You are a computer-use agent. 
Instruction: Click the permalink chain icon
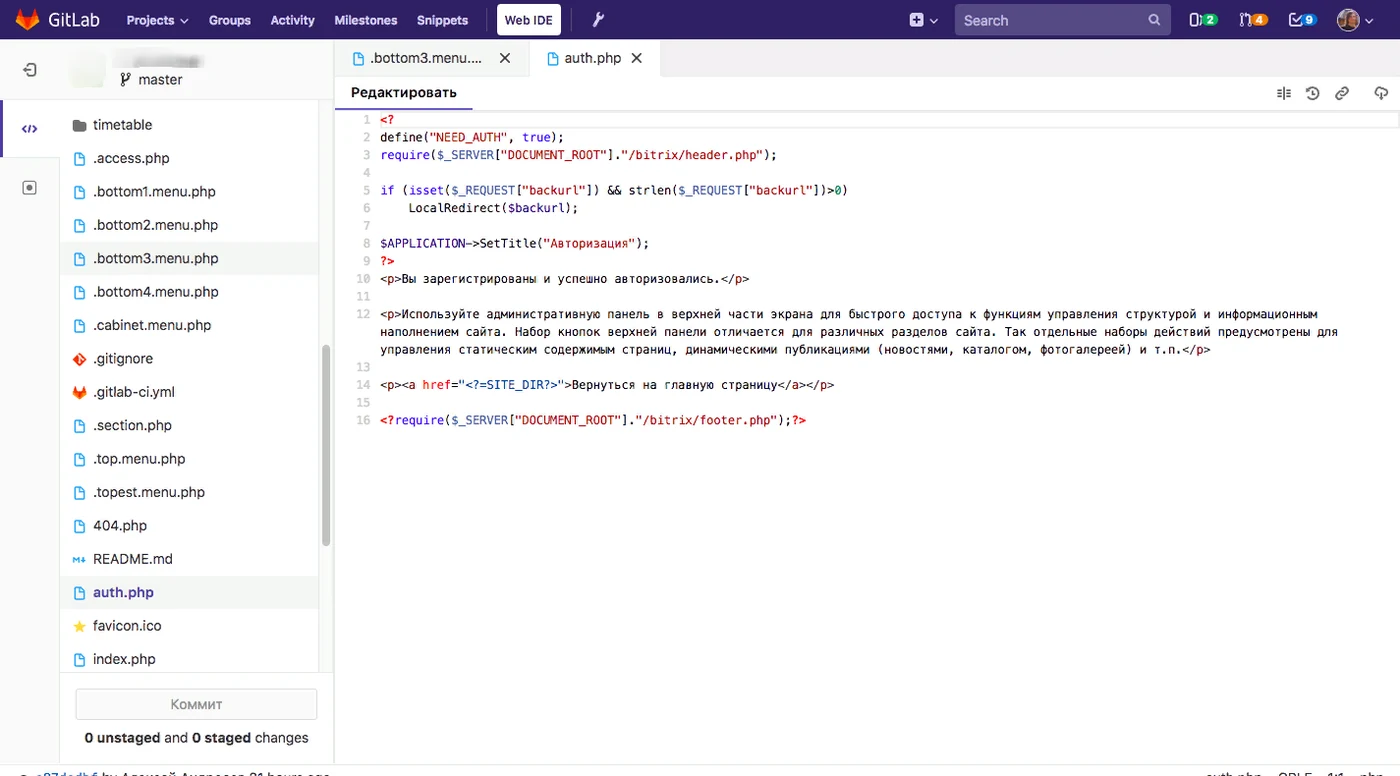tap(1342, 93)
